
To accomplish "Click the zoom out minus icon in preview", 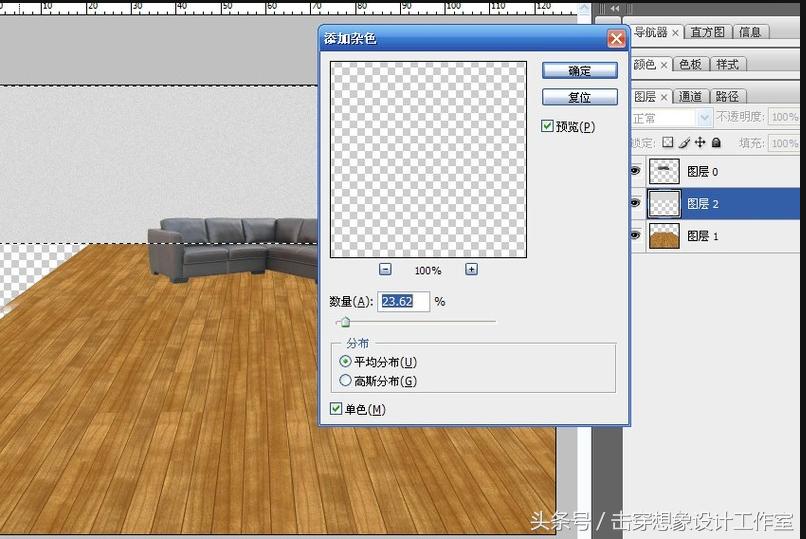I will (x=385, y=269).
